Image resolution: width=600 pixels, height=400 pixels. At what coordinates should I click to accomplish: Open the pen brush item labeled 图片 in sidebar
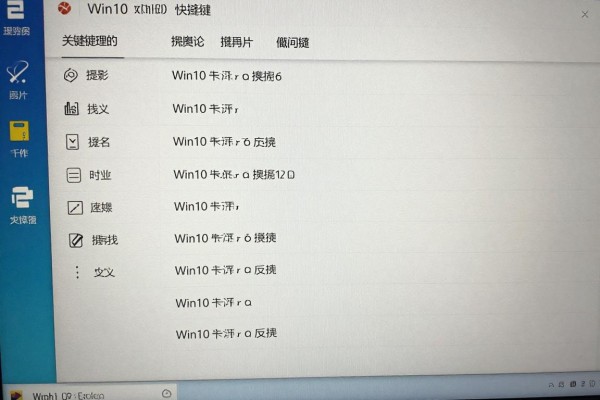18,79
